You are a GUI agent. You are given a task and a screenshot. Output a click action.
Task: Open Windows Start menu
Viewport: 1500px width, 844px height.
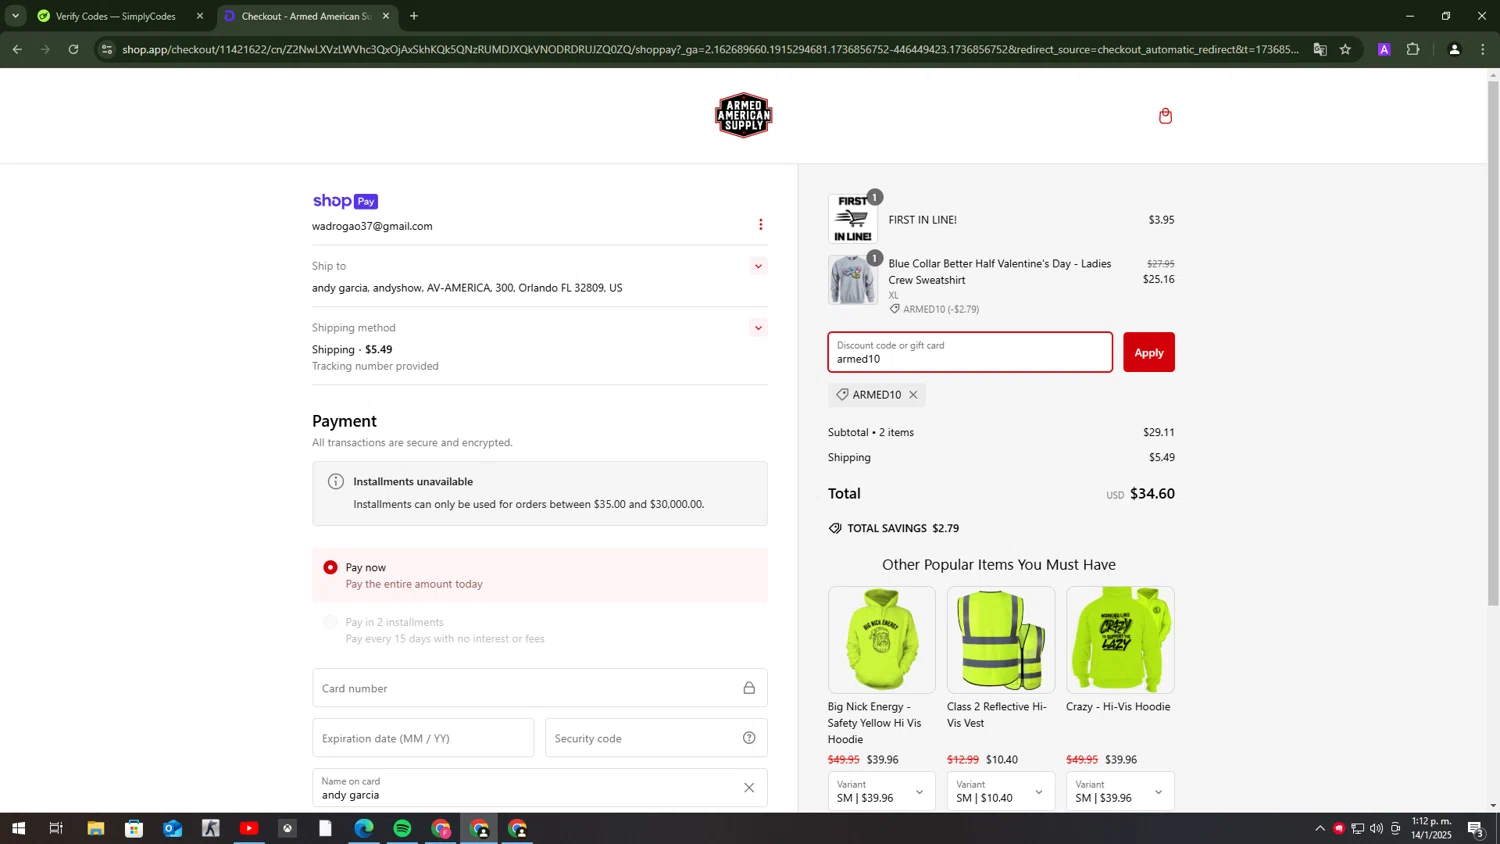[x=18, y=829]
